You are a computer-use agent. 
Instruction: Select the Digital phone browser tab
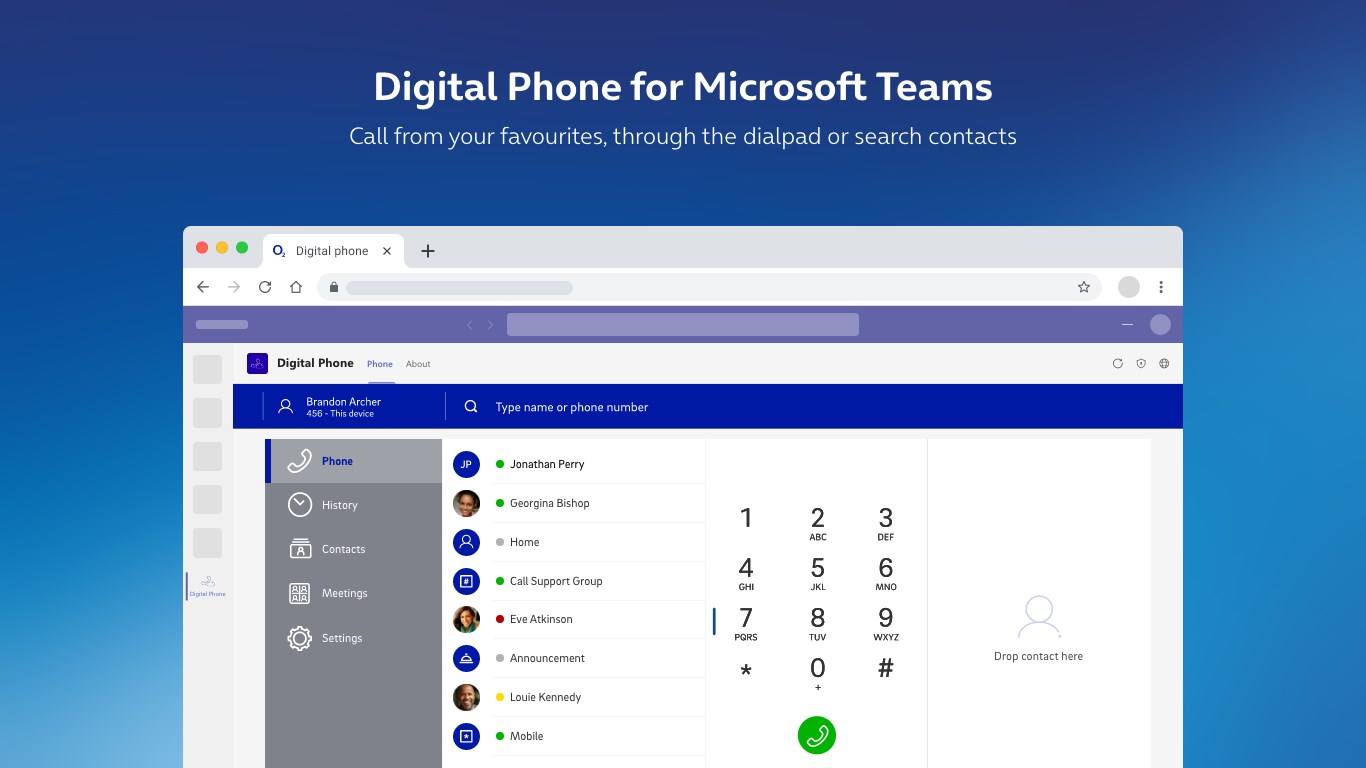coord(333,251)
